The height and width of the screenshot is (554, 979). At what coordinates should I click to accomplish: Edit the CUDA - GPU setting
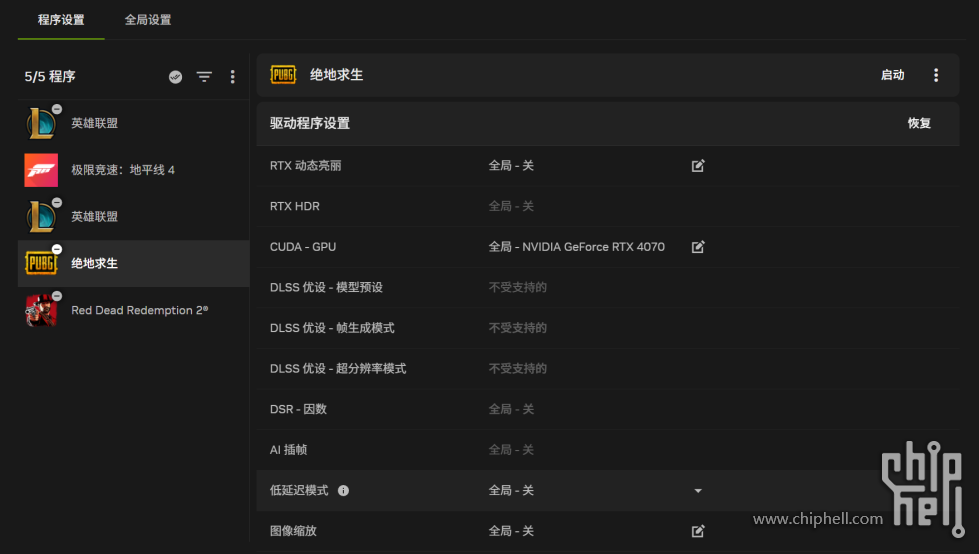(698, 247)
